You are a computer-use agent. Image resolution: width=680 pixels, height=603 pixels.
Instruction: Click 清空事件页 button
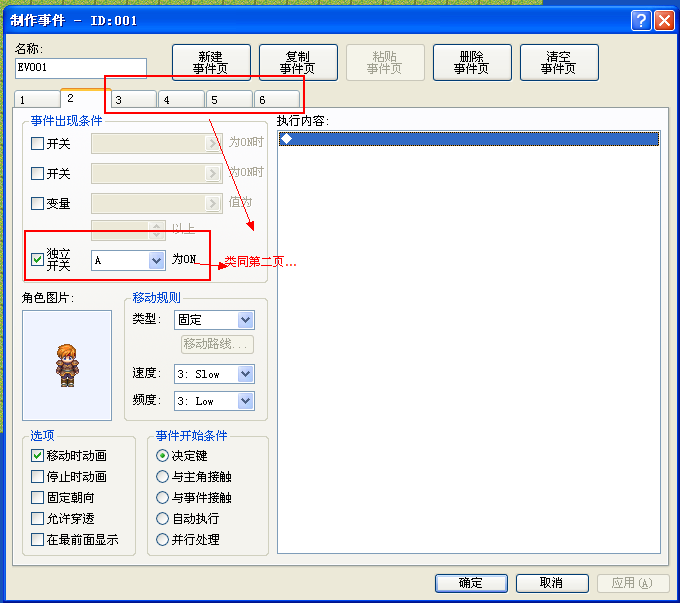point(559,62)
